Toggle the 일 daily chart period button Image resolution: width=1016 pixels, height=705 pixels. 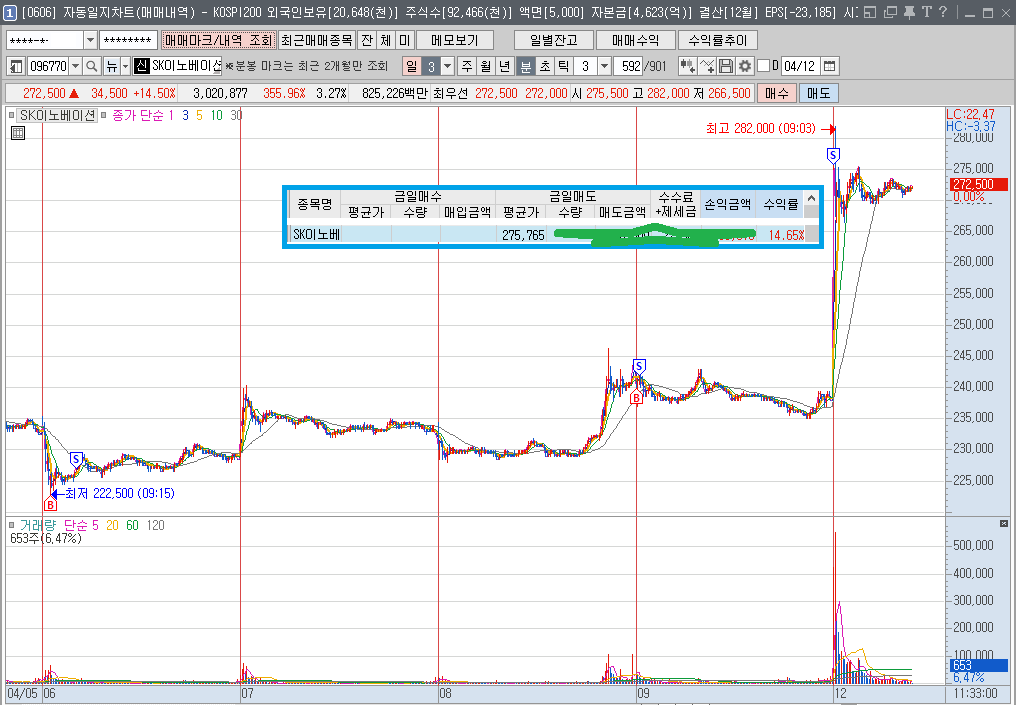coord(411,66)
